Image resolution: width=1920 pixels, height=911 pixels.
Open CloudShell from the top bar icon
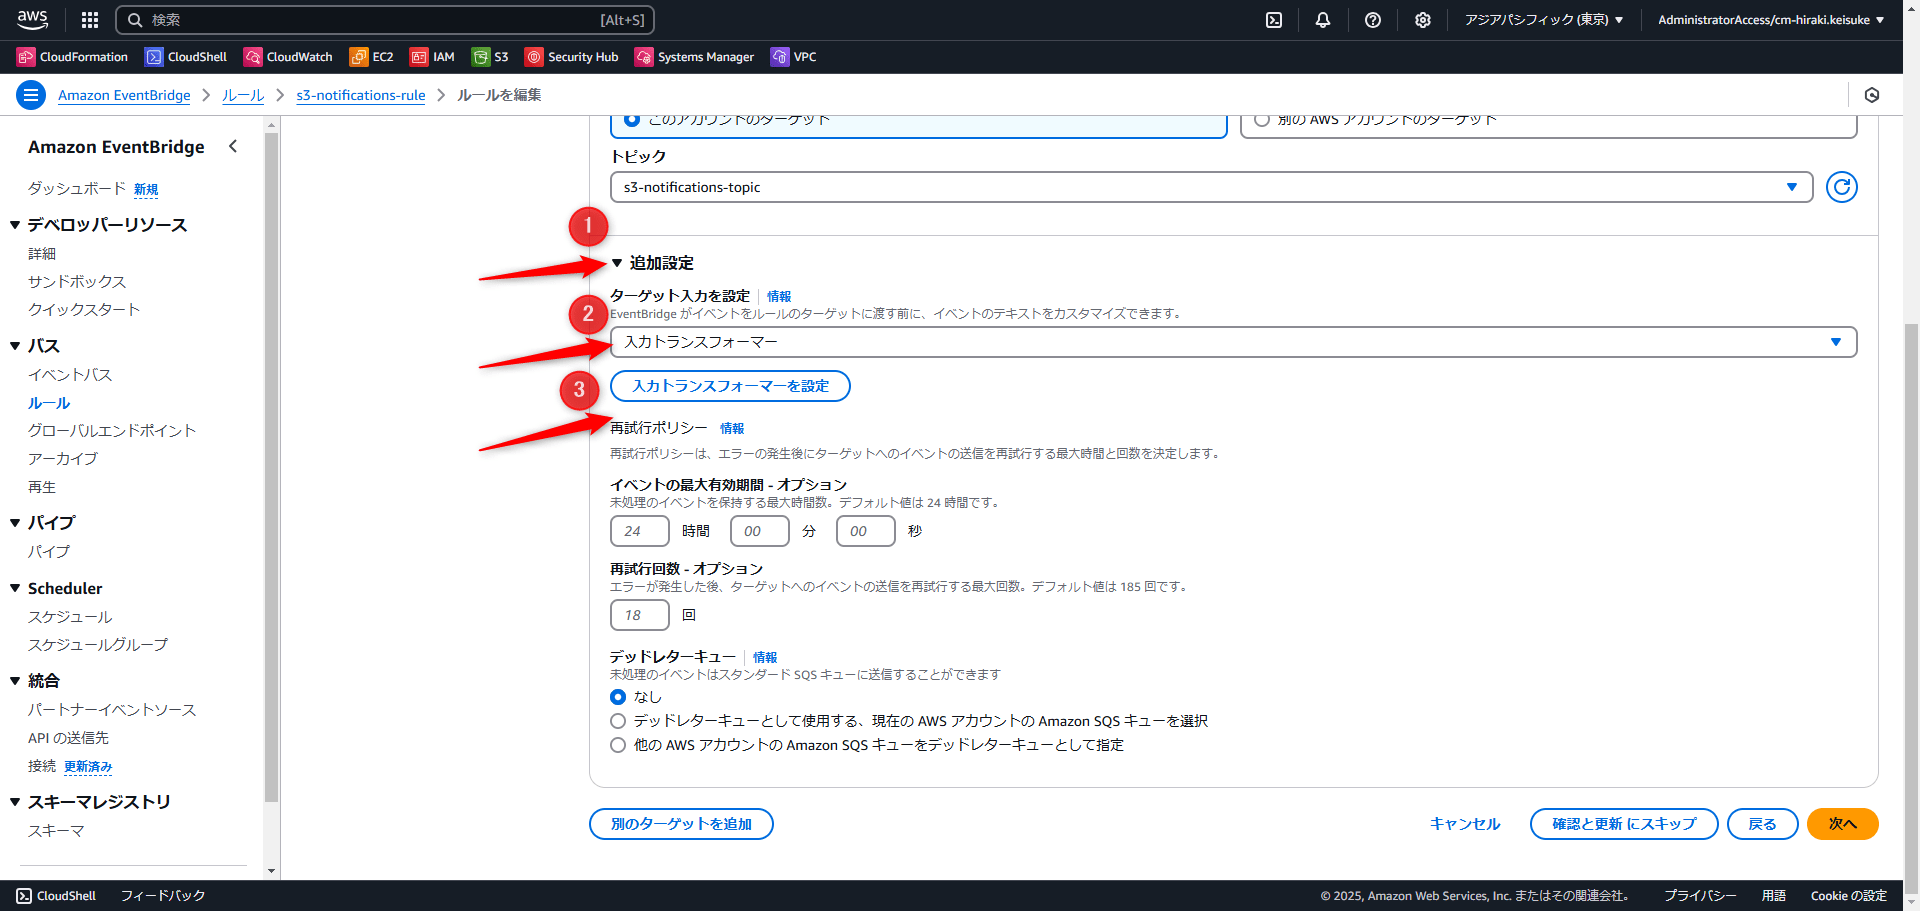1274,20
